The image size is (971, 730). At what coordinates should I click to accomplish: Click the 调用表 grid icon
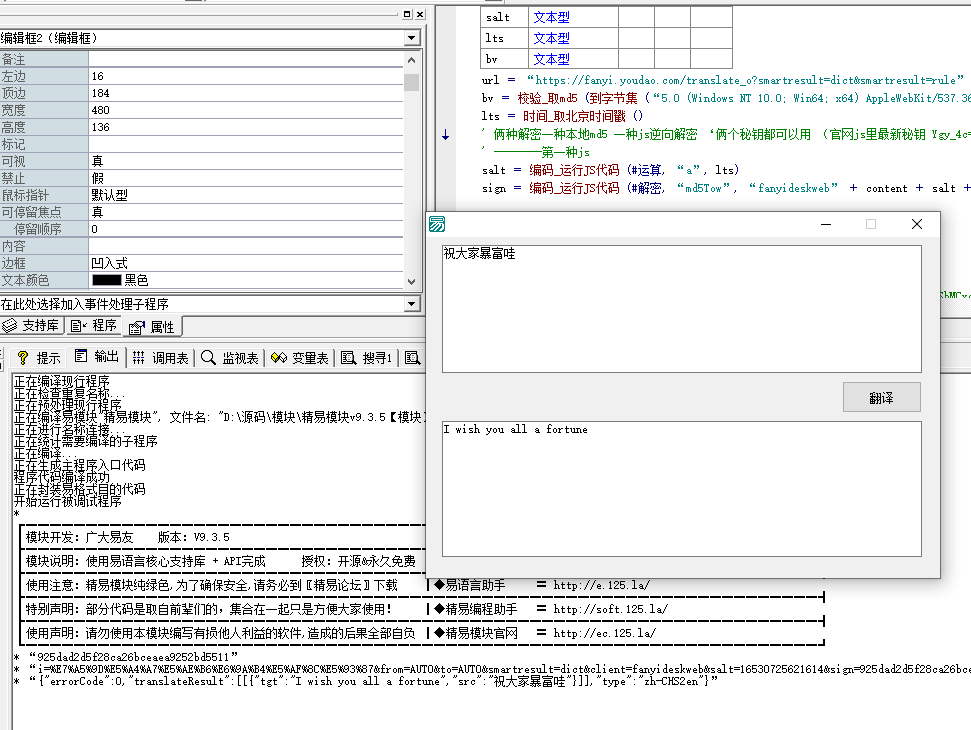(x=139, y=358)
